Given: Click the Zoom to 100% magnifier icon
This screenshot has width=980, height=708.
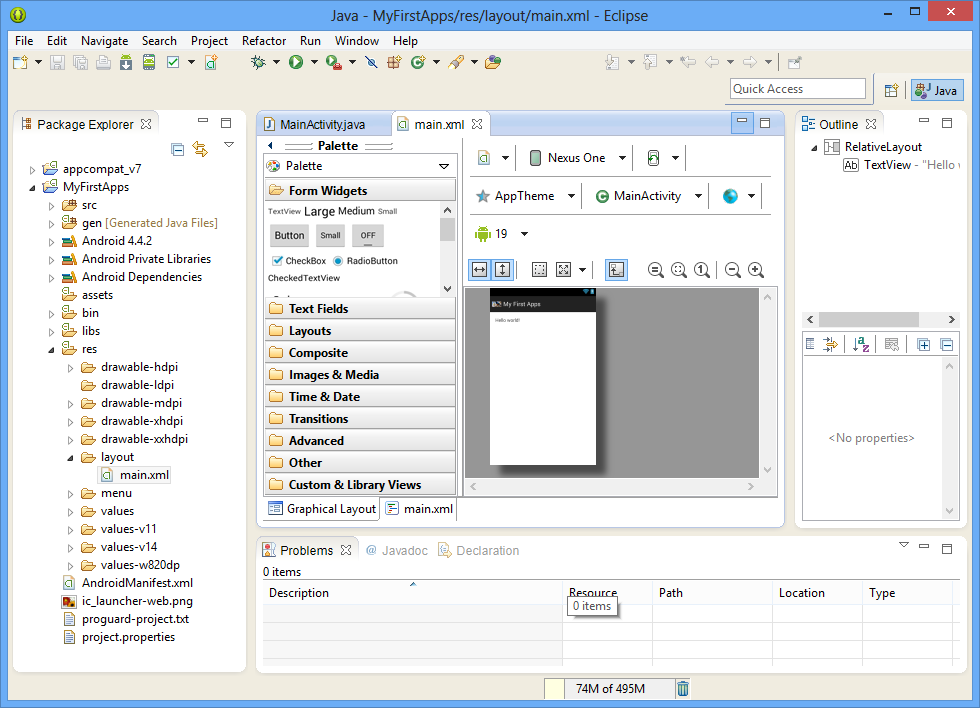Looking at the screenshot, I should tap(701, 270).
